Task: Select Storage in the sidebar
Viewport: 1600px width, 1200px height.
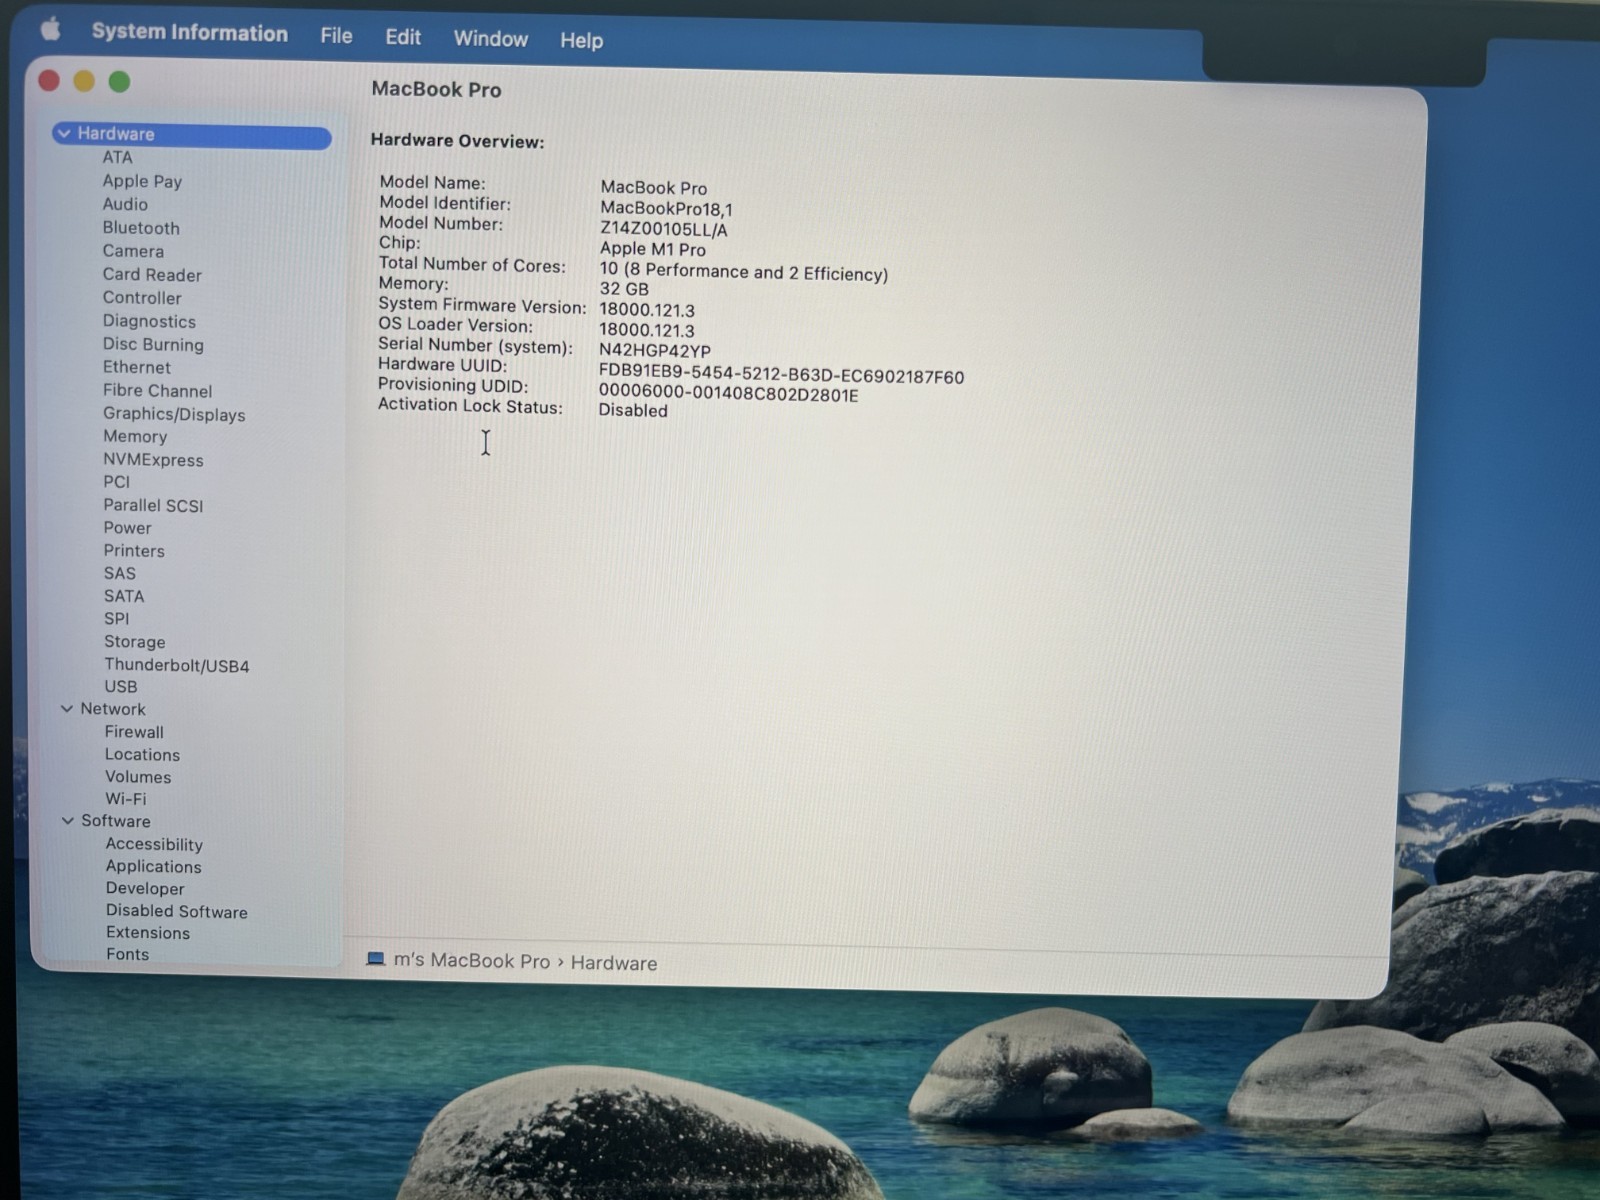Action: tap(135, 642)
